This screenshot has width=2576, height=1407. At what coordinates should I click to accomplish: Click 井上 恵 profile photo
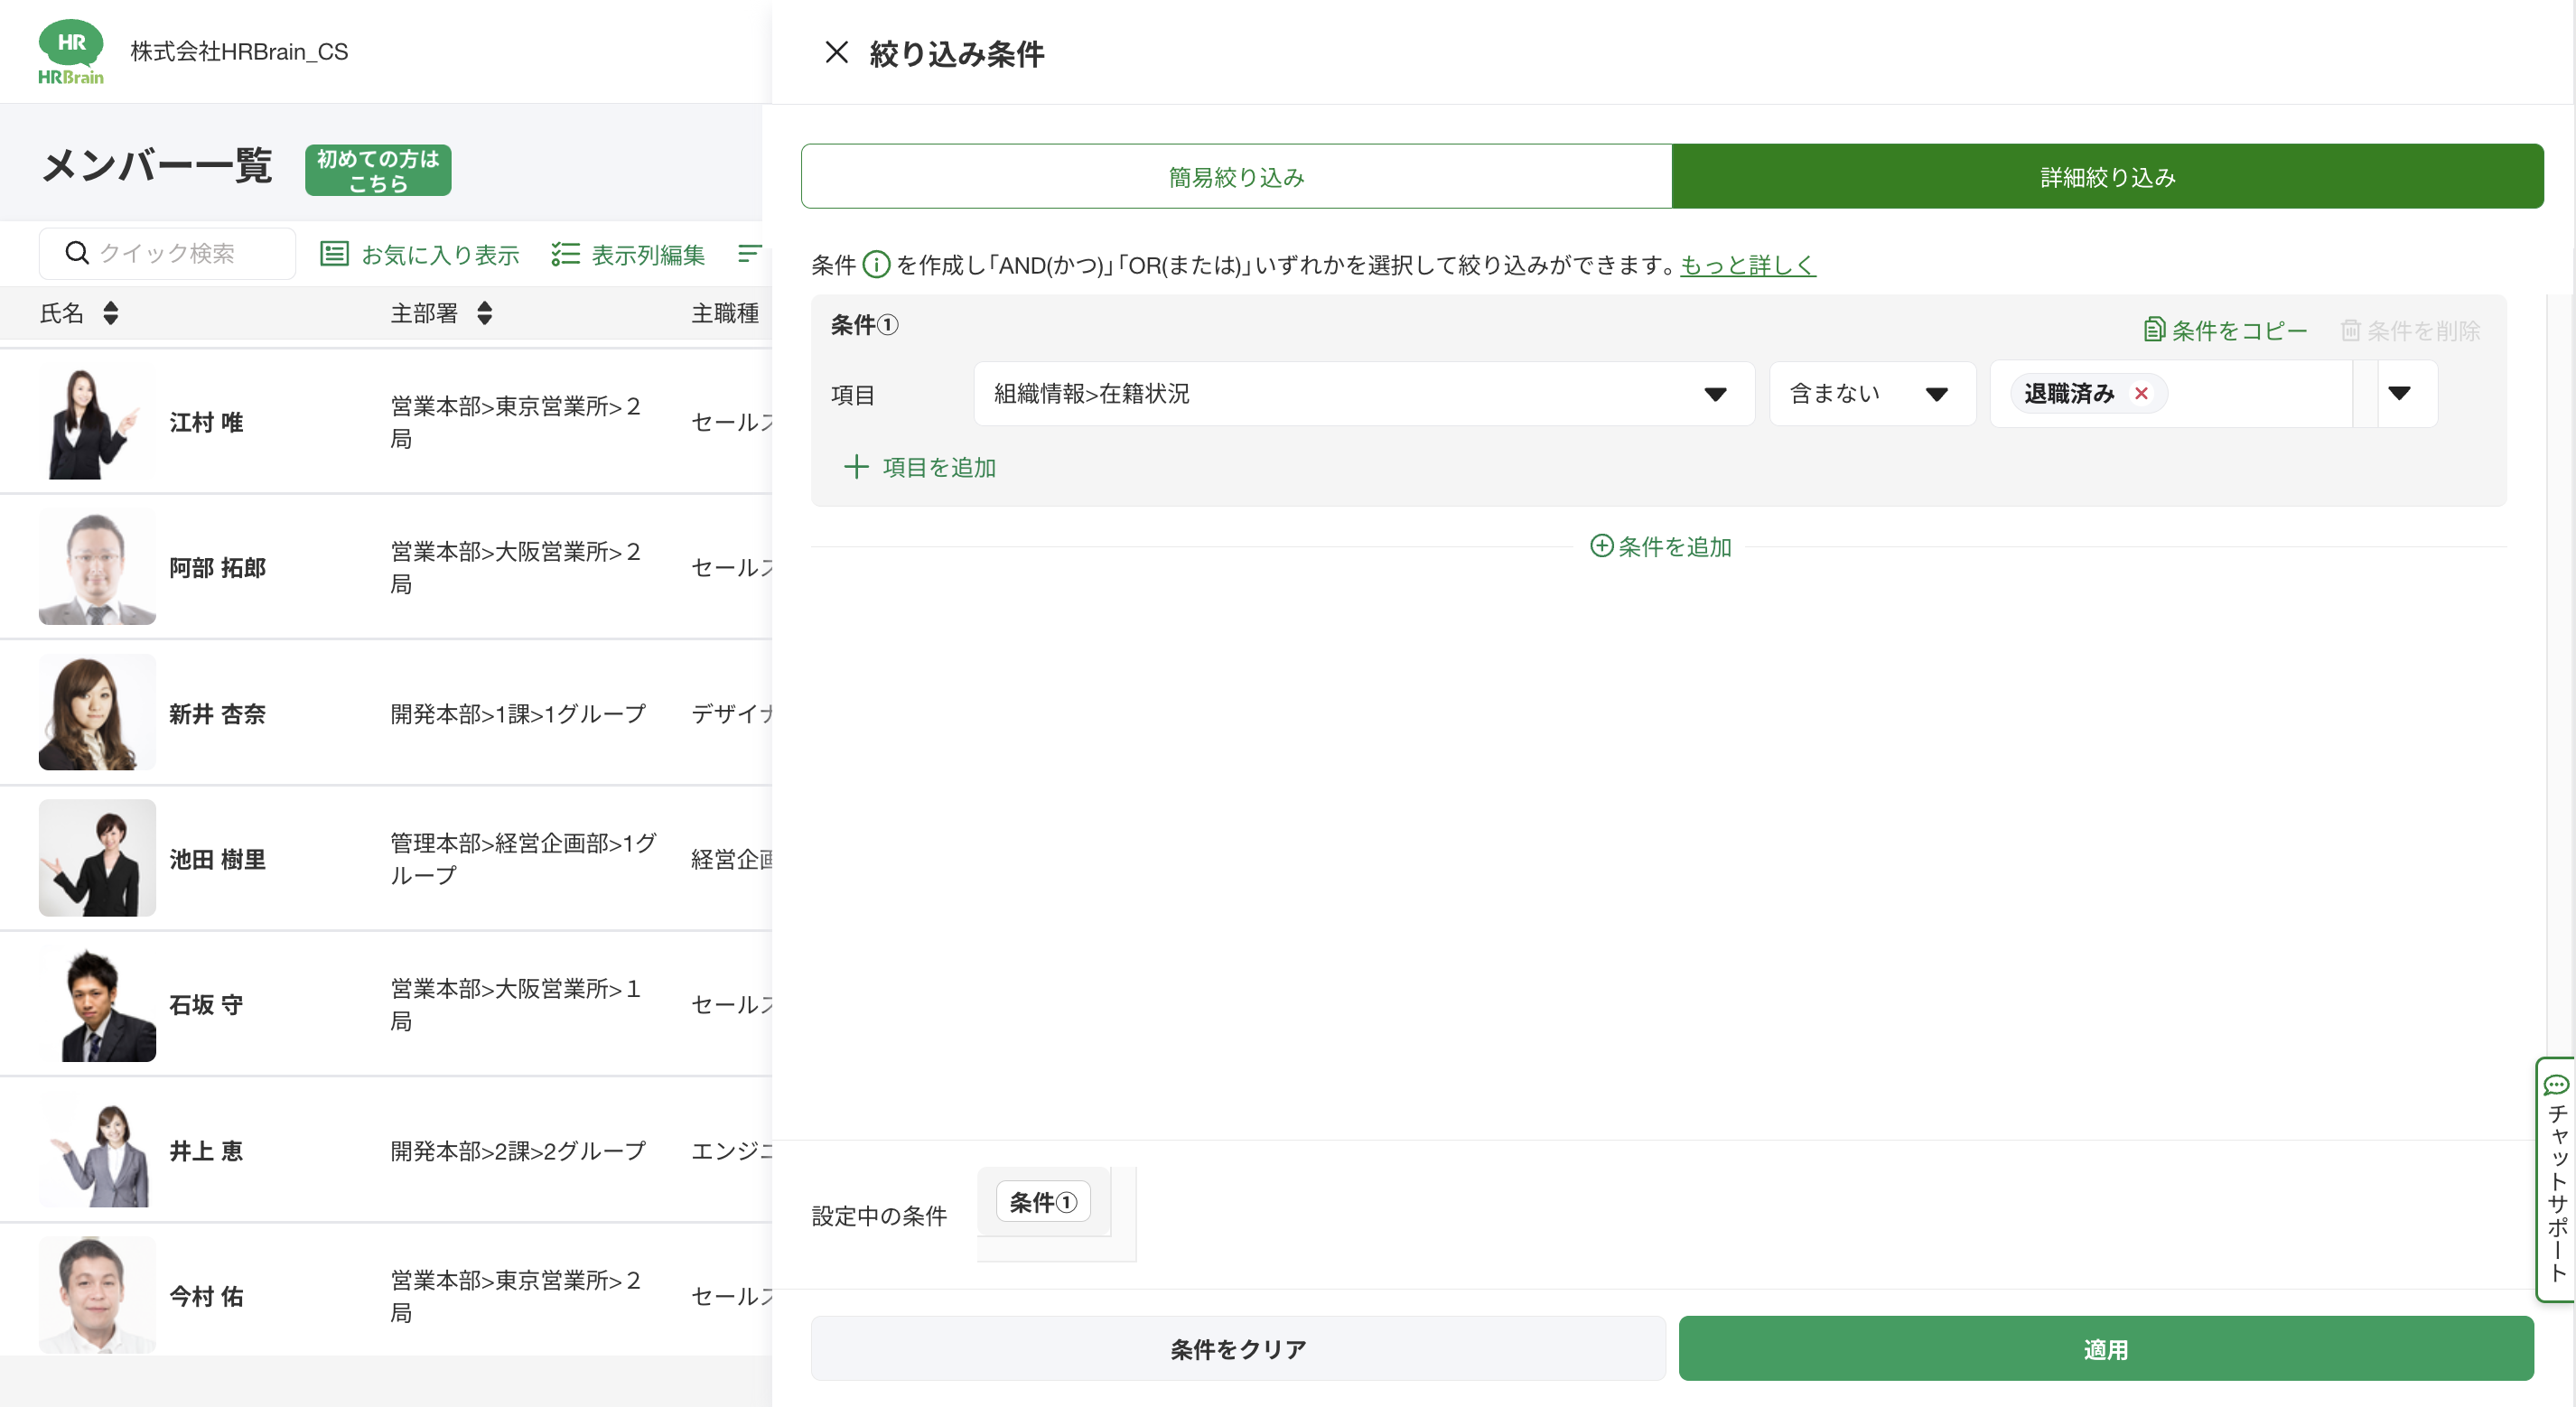coord(97,1150)
